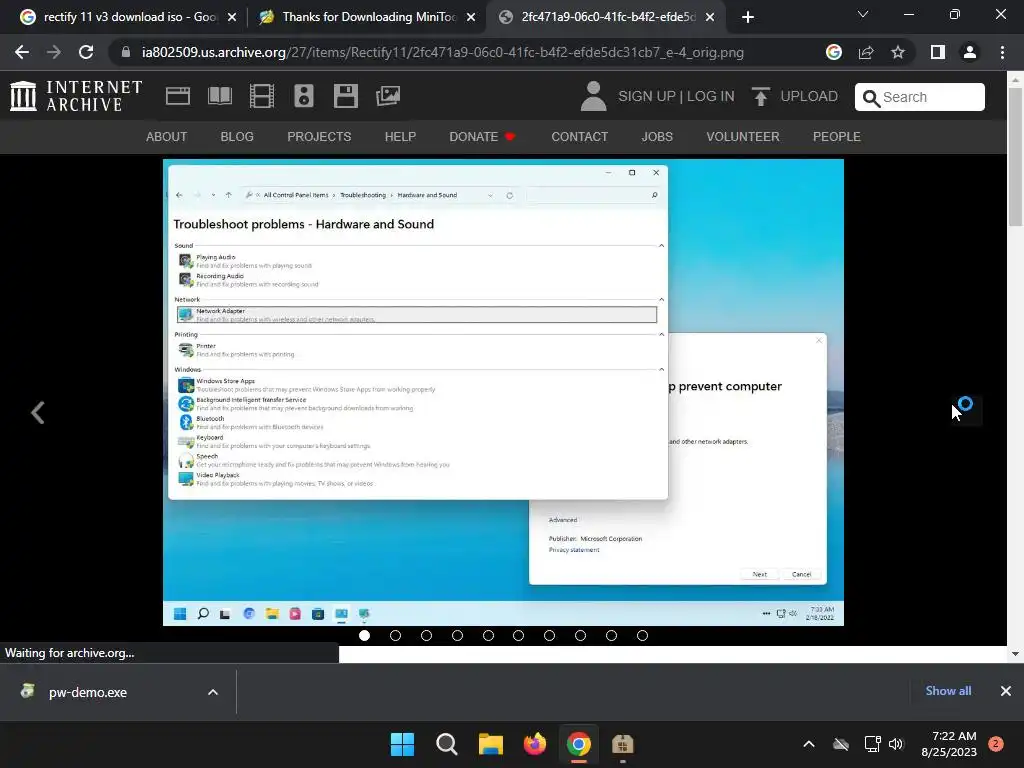Launch Firefox from the taskbar
This screenshot has width=1024, height=768.
coord(535,744)
